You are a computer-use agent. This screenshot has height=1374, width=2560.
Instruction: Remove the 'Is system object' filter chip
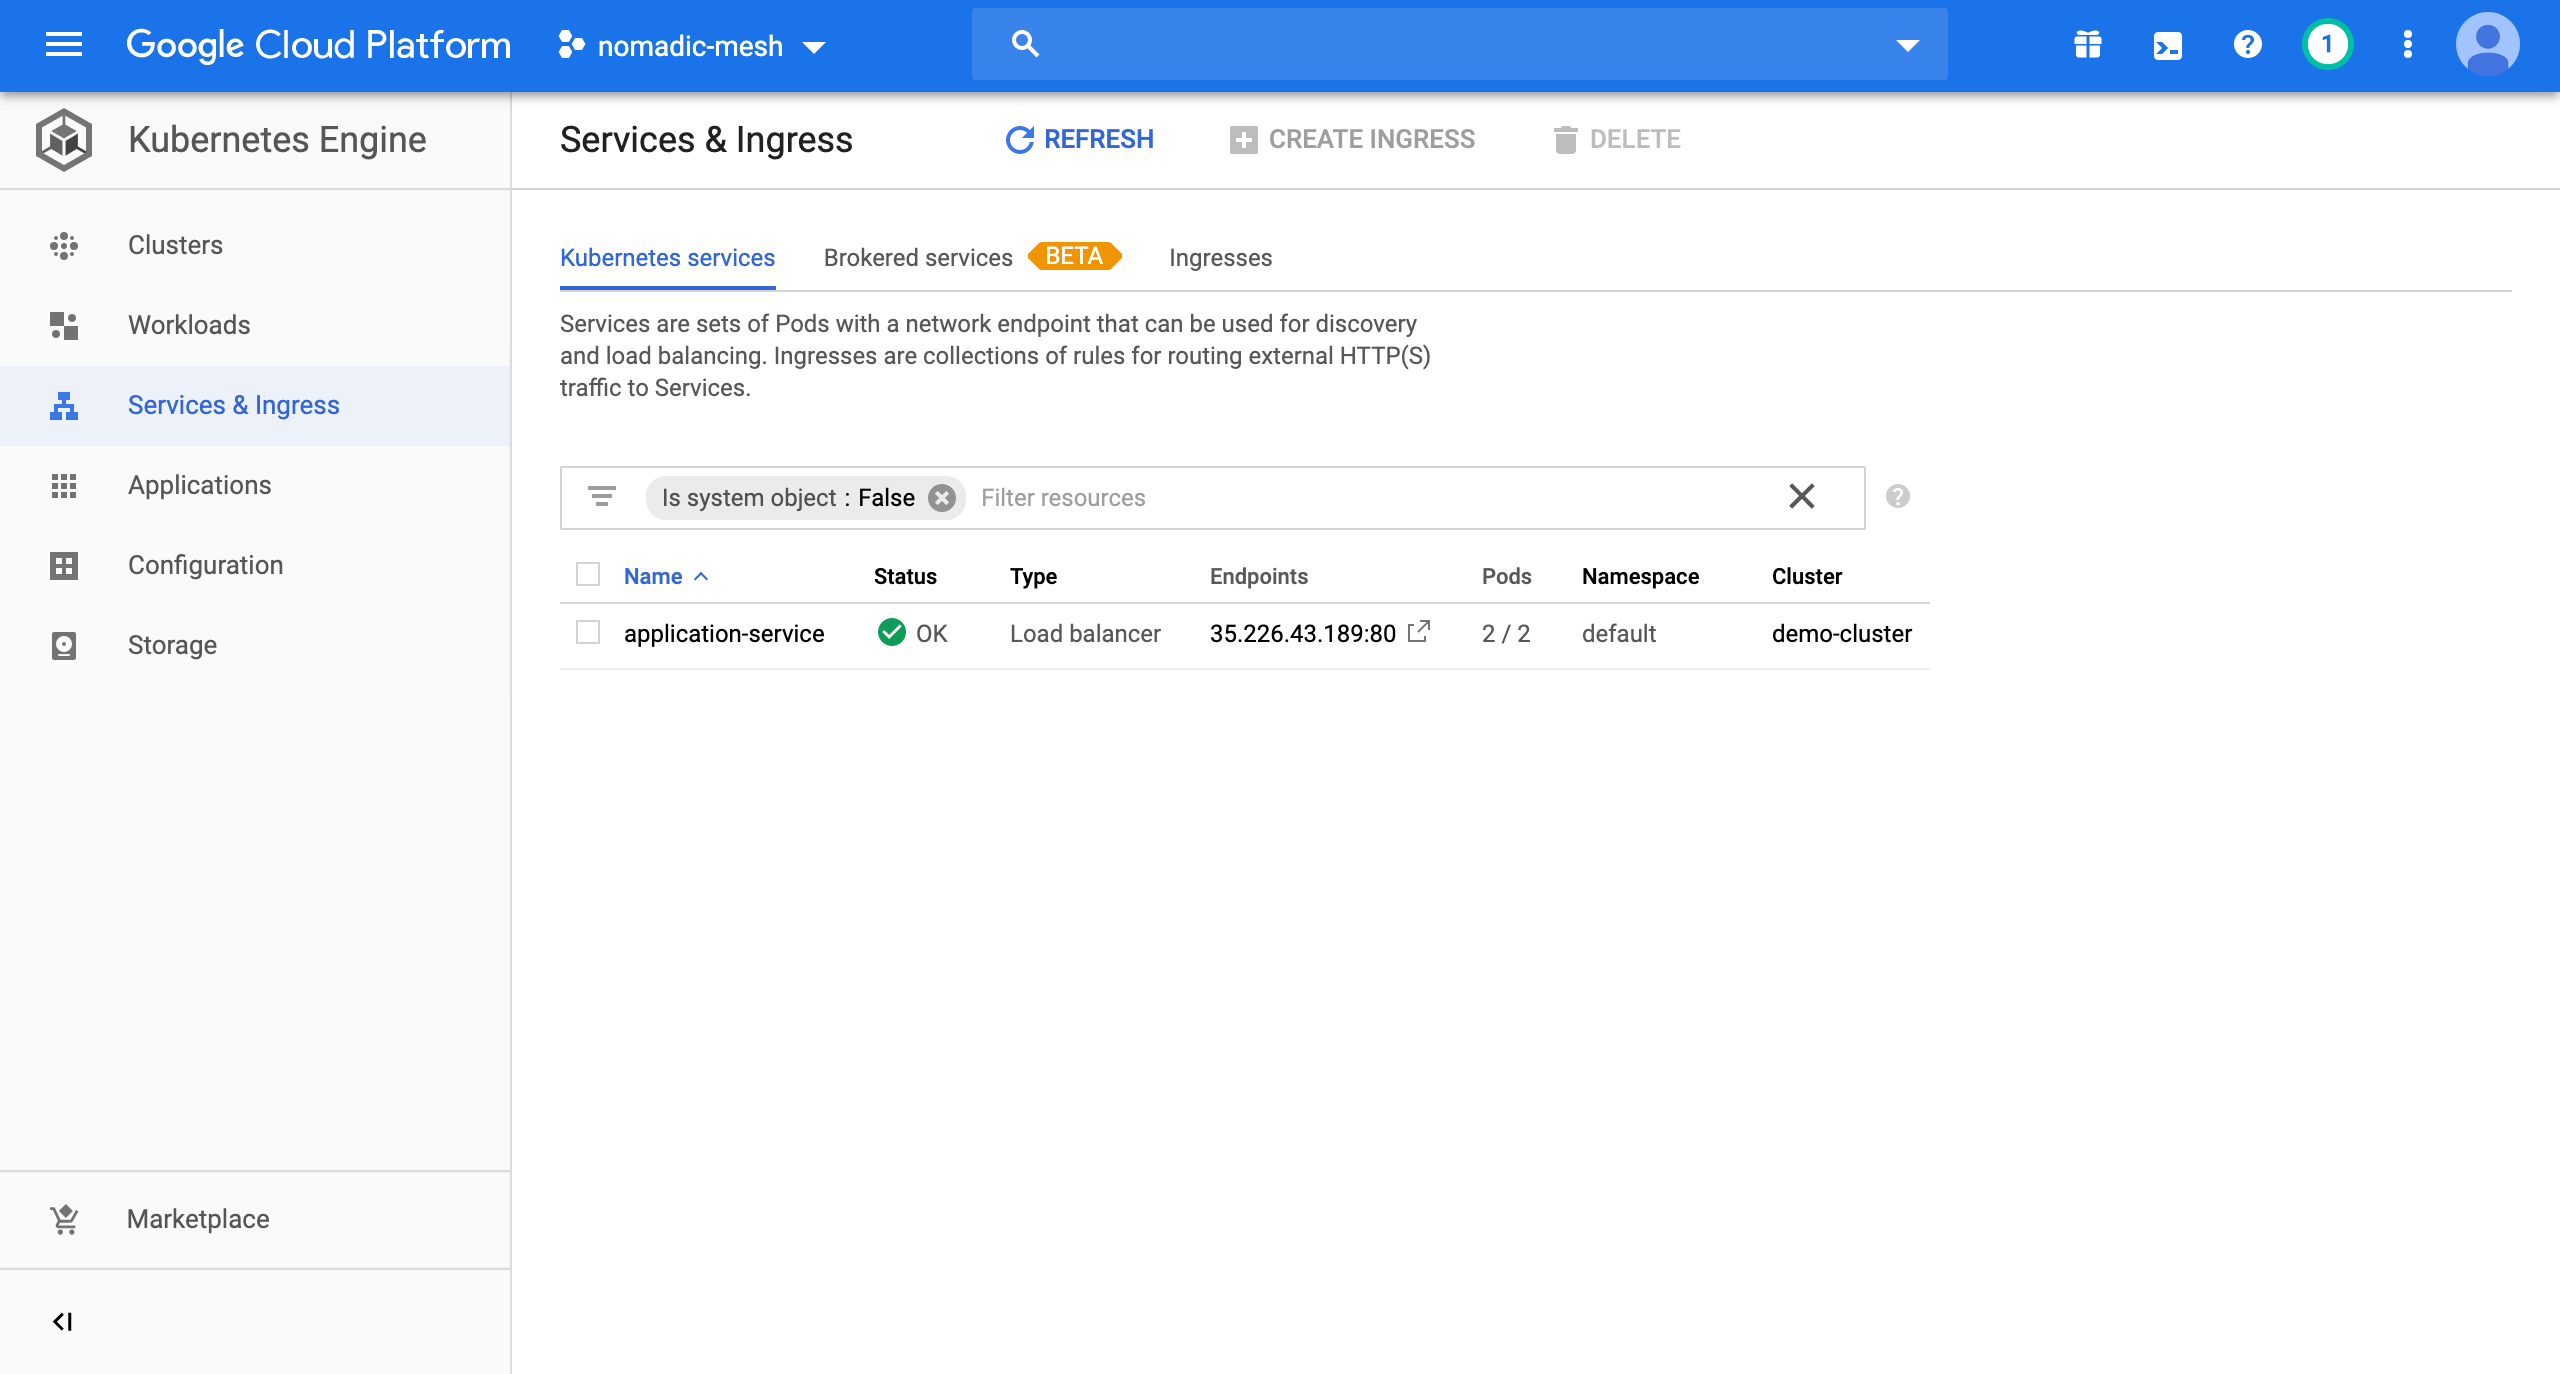941,498
